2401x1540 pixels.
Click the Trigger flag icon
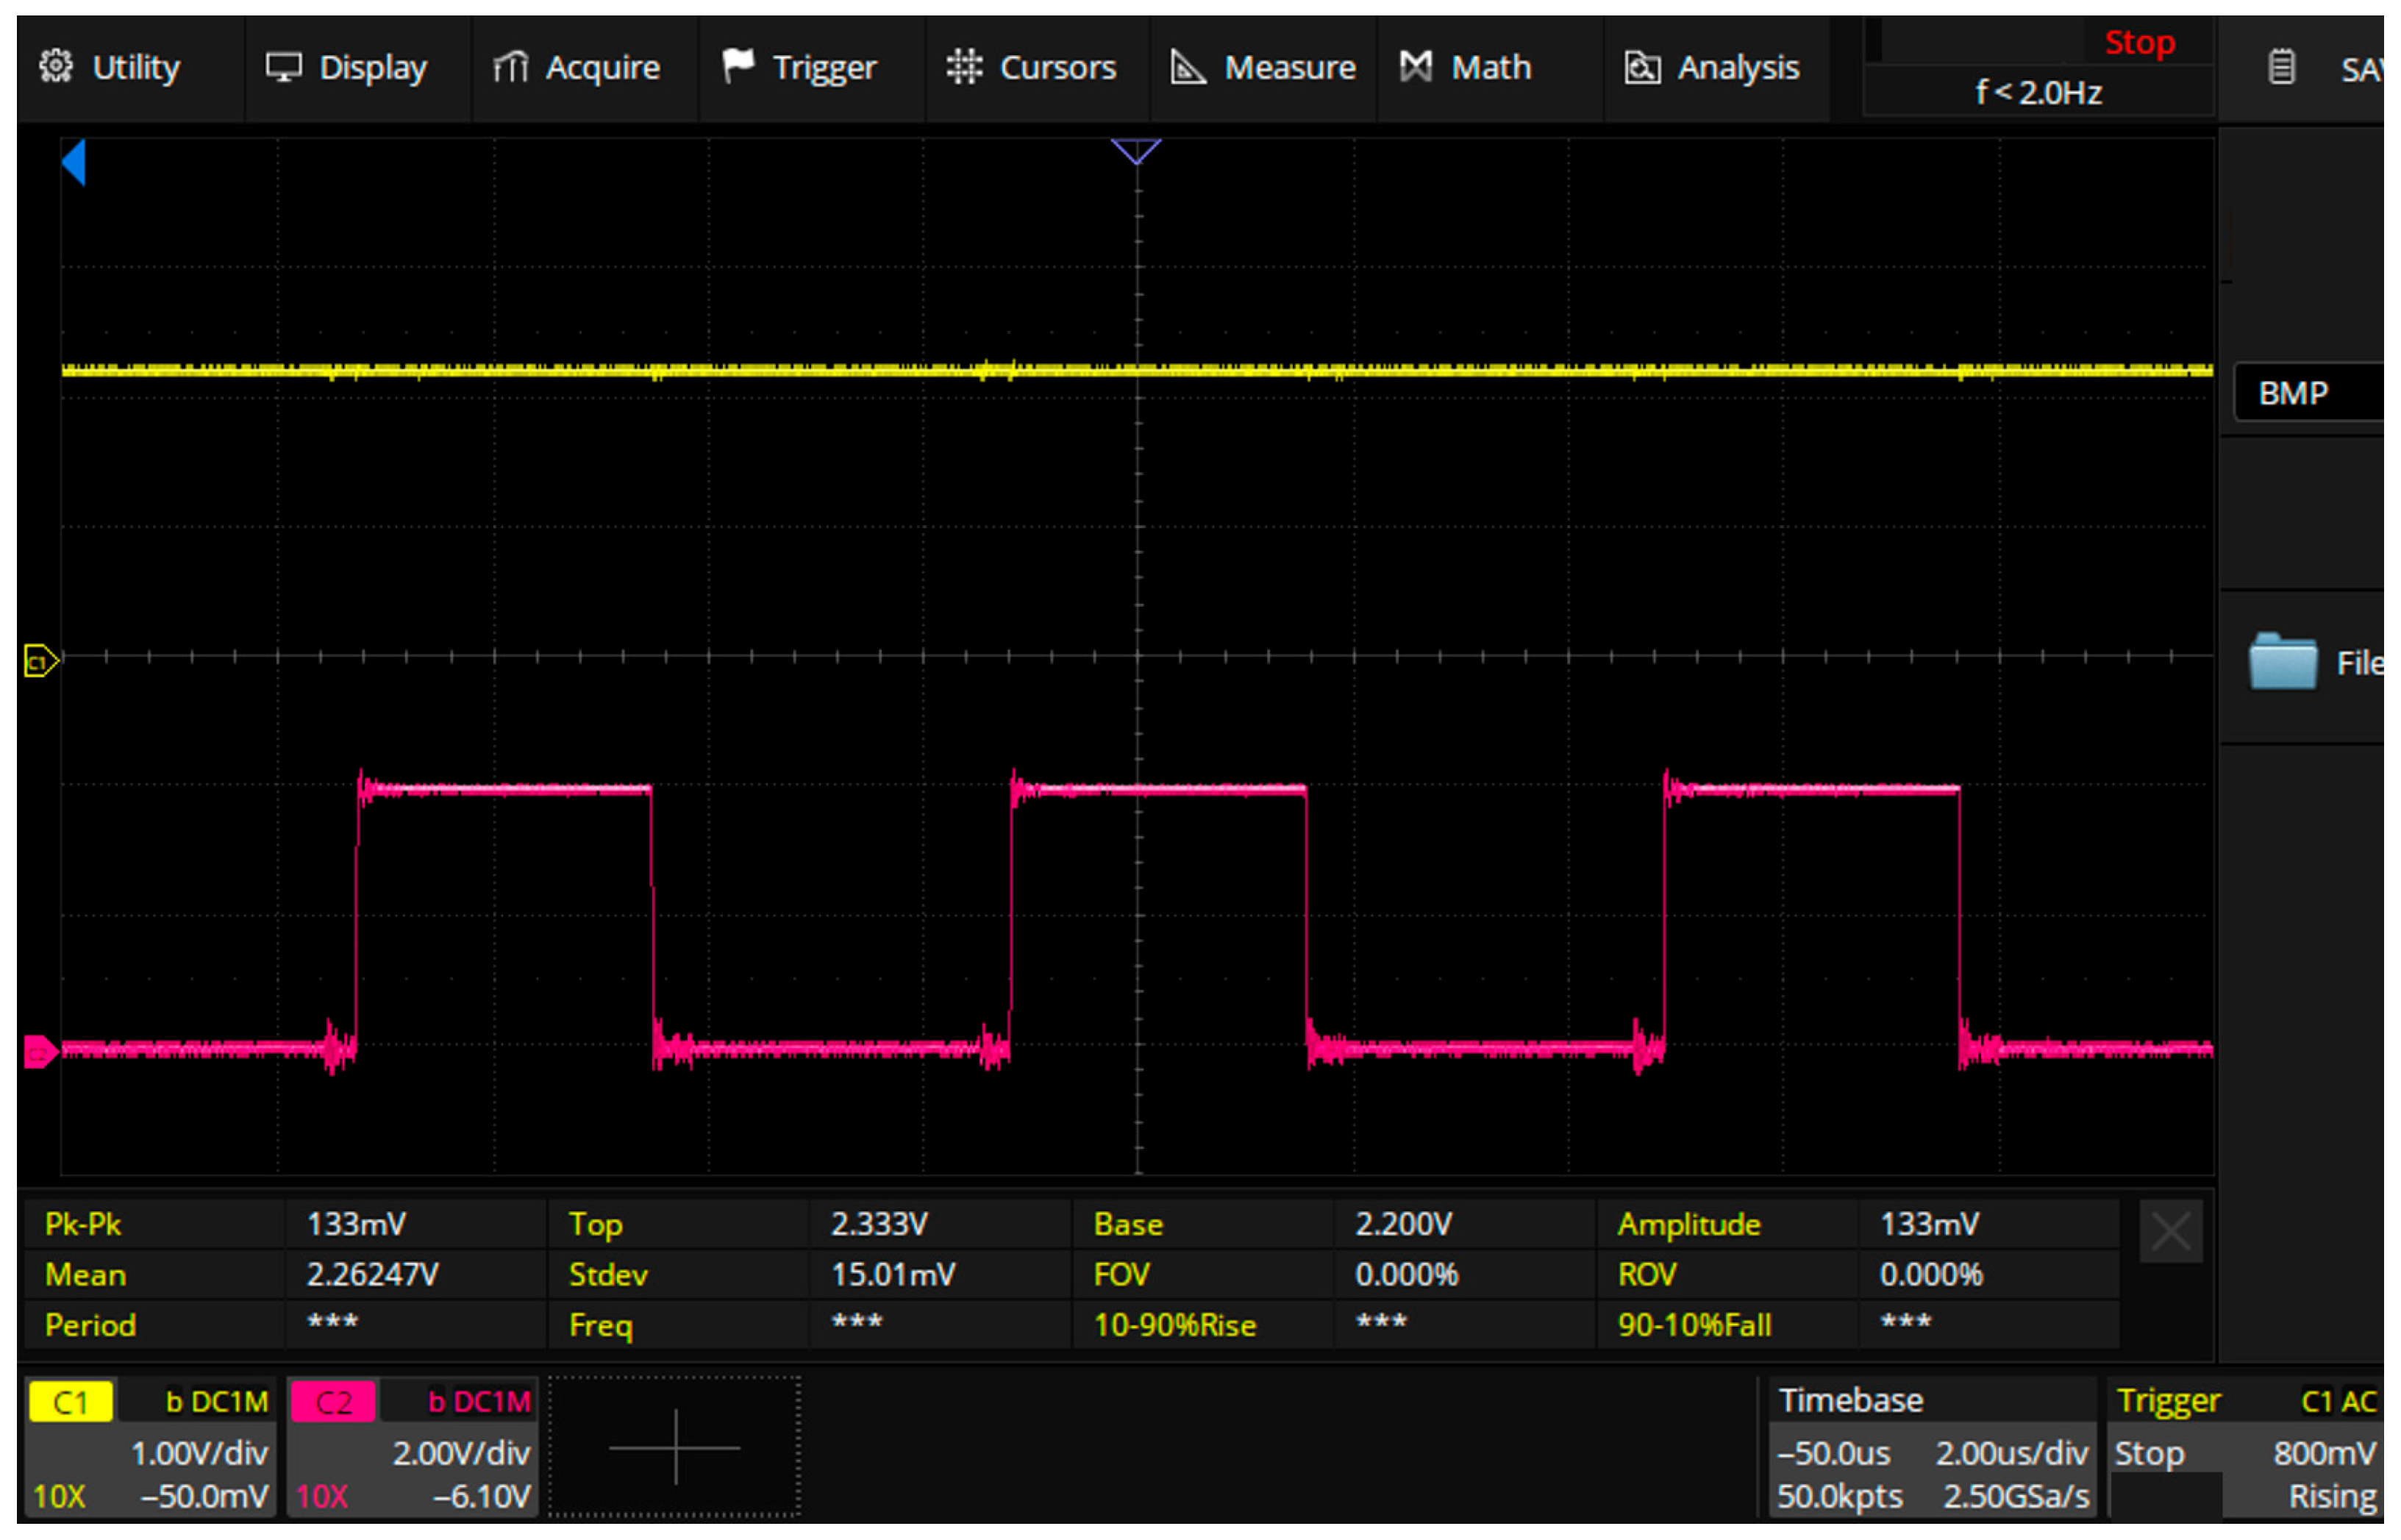738,67
